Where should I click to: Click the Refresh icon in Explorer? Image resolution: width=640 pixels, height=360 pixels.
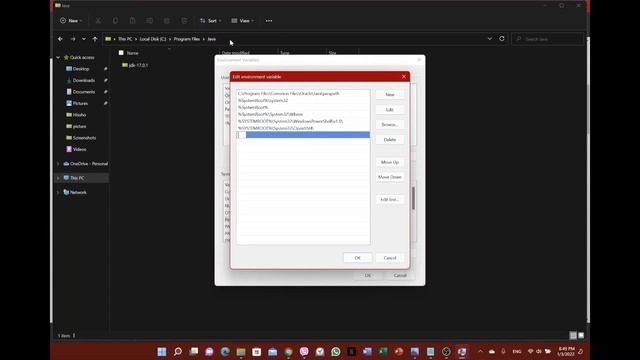(502, 39)
